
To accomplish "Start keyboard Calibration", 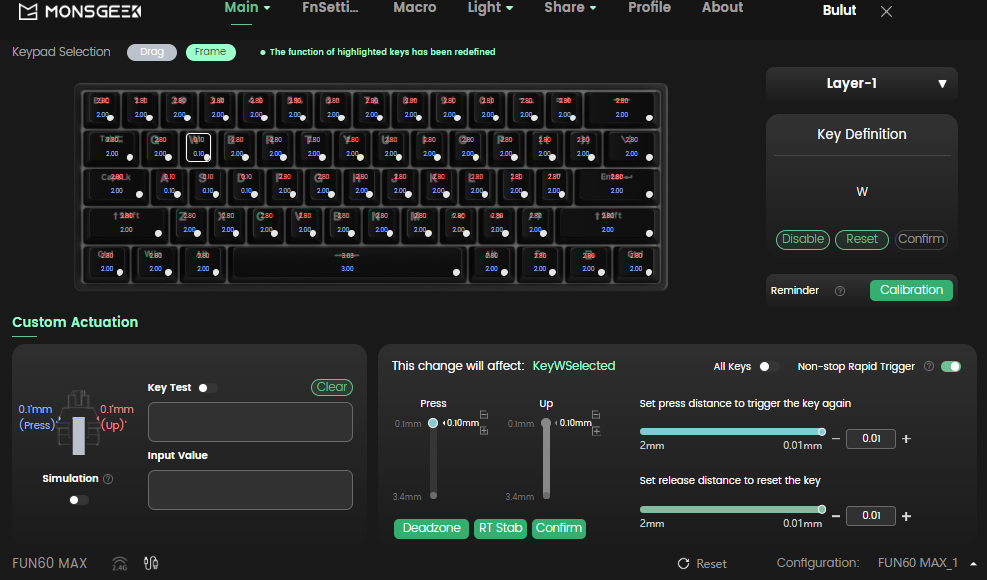I will click(911, 290).
